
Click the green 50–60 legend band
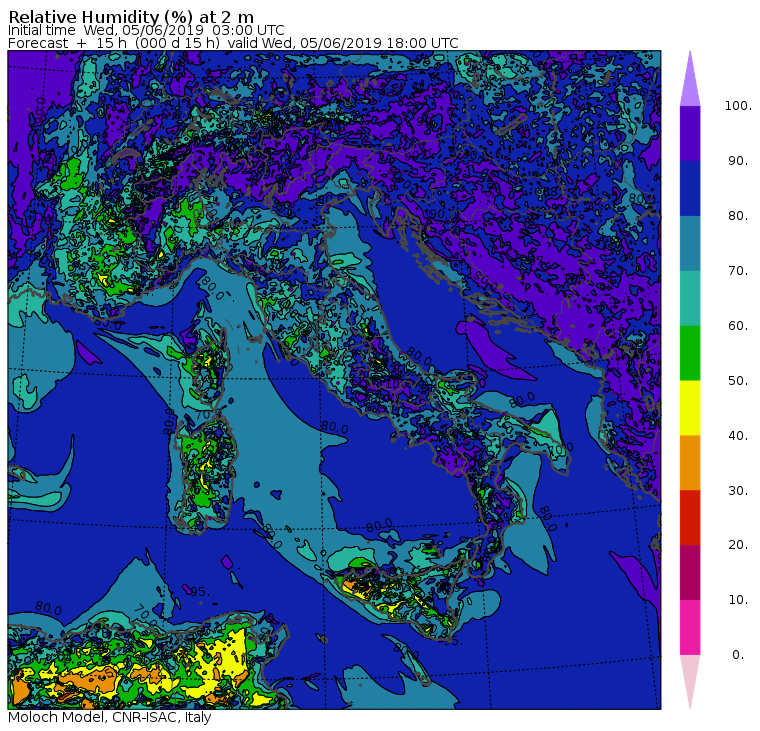[x=690, y=353]
